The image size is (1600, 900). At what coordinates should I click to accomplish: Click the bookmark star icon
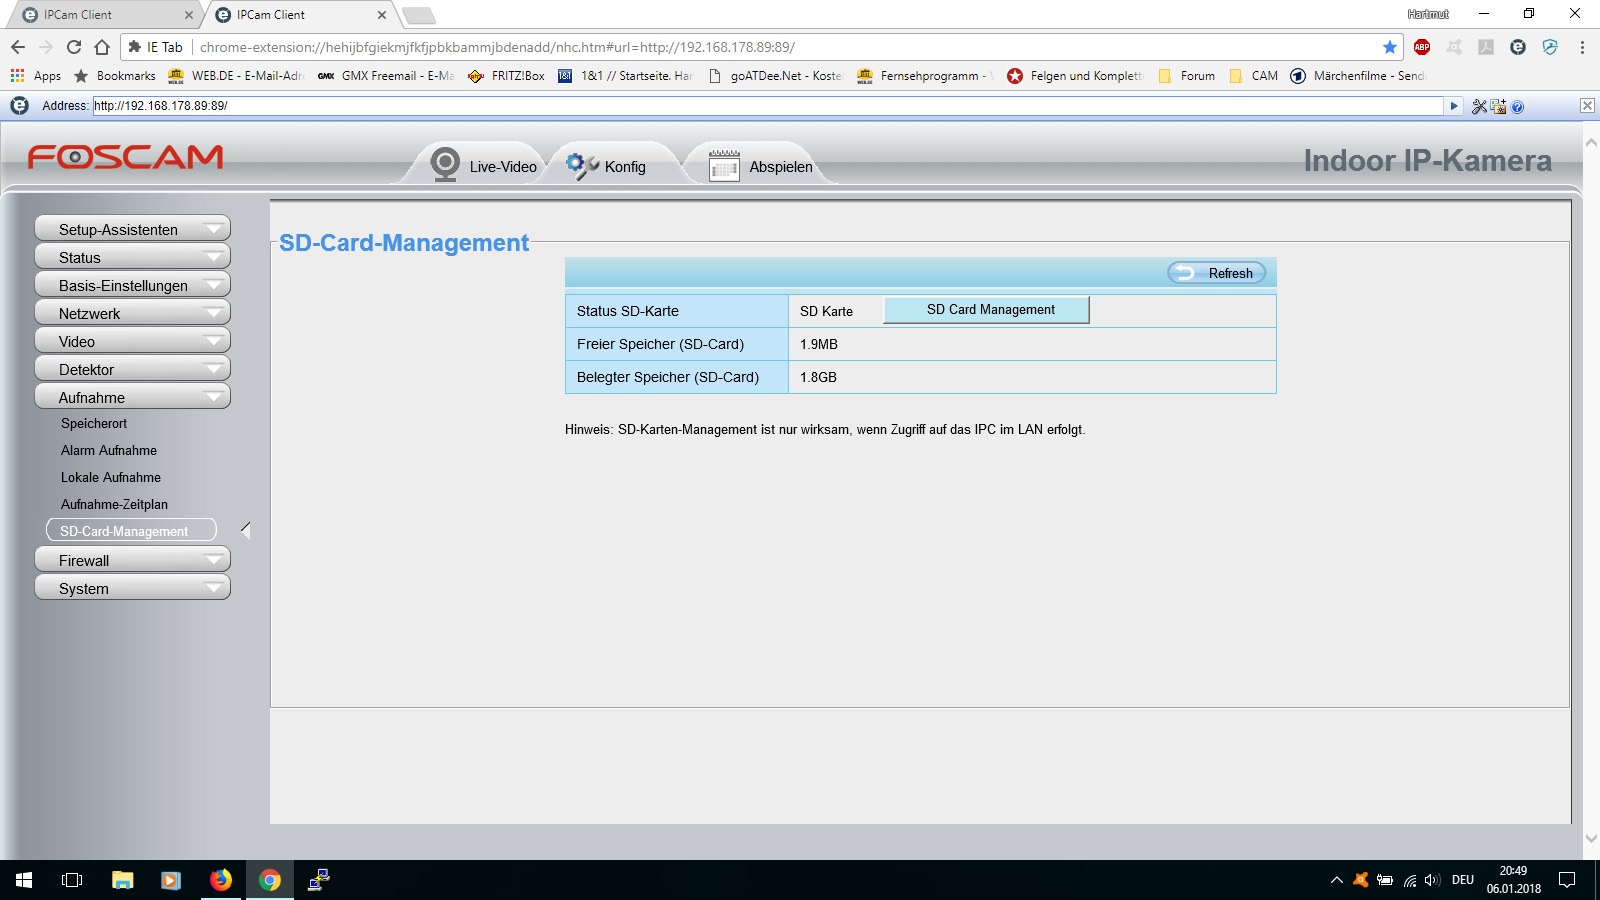(x=1389, y=47)
